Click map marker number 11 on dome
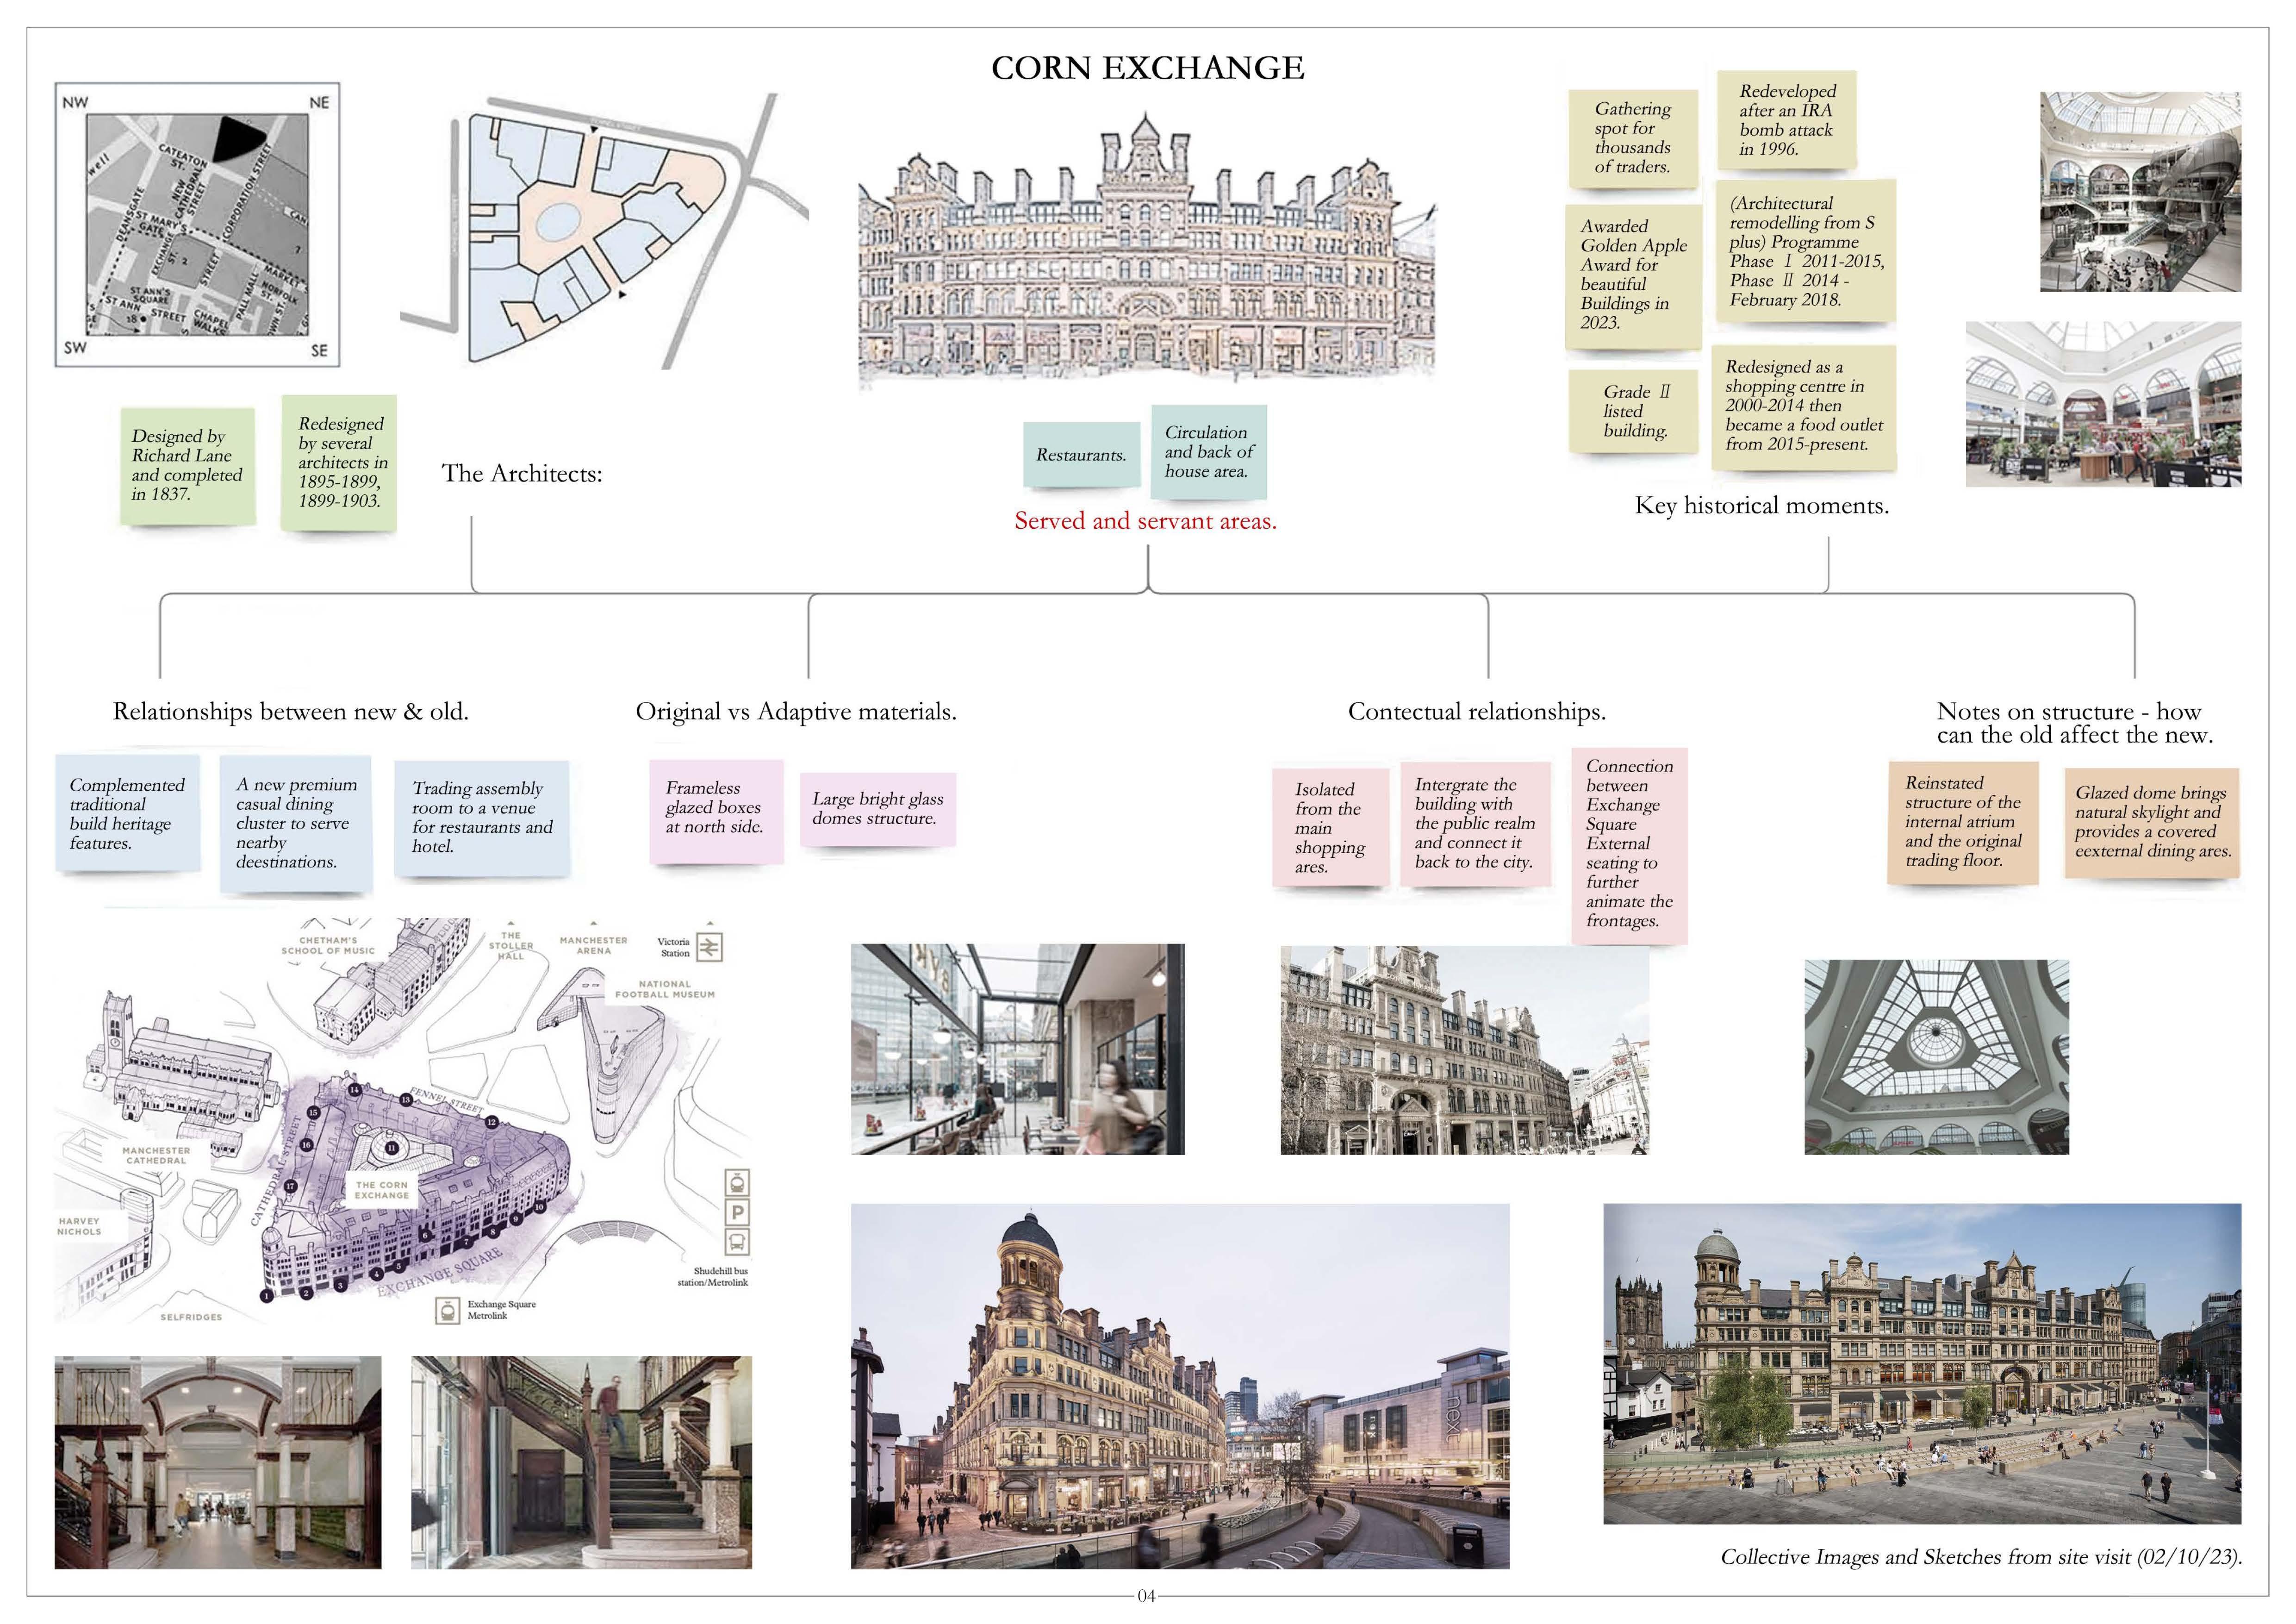The height and width of the screenshot is (1624, 2296). coord(392,1149)
